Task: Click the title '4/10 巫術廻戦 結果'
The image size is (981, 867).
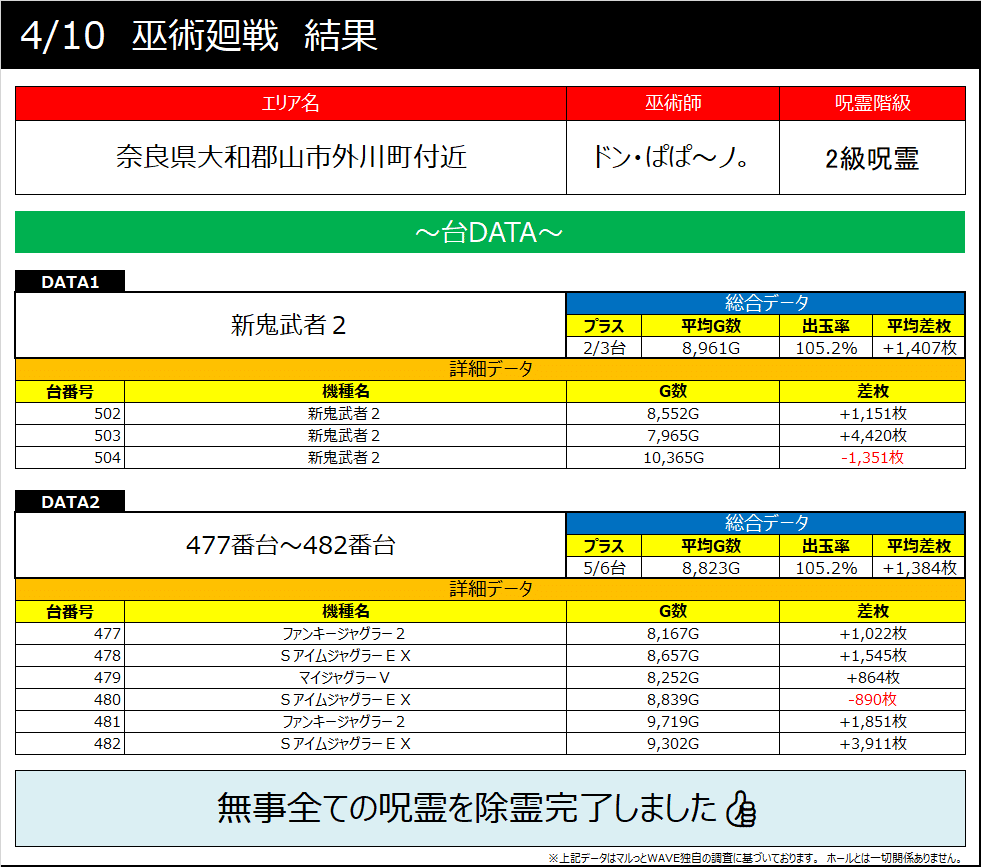Action: tap(199, 35)
